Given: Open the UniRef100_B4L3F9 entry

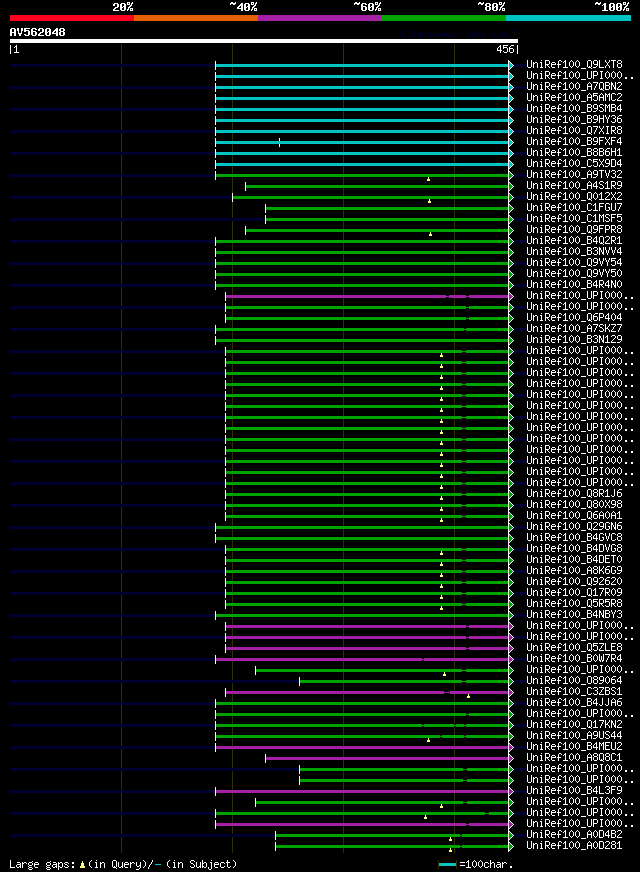Looking at the screenshot, I should [574, 791].
